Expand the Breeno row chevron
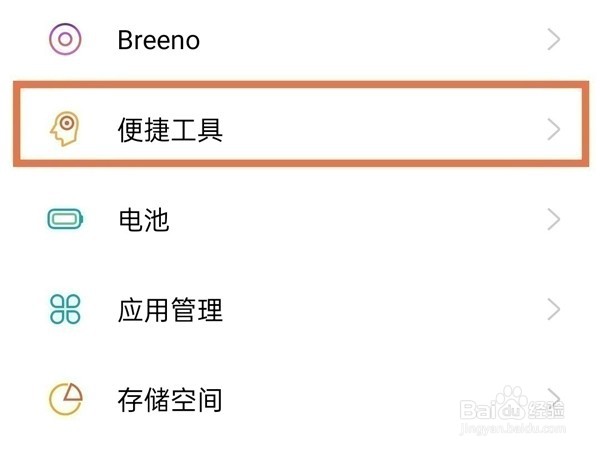Screen dimensions: 600x450 554,40
